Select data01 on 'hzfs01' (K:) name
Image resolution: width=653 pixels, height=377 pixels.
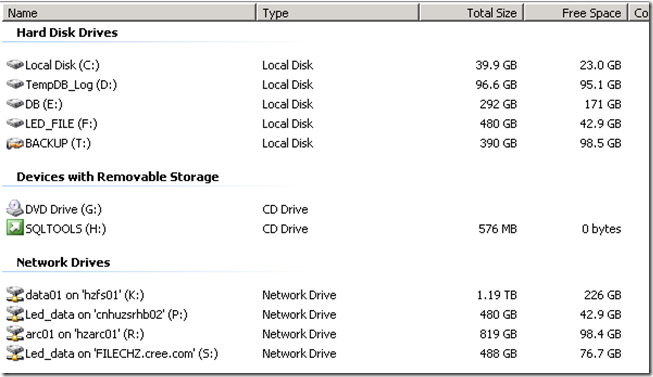[85, 295]
